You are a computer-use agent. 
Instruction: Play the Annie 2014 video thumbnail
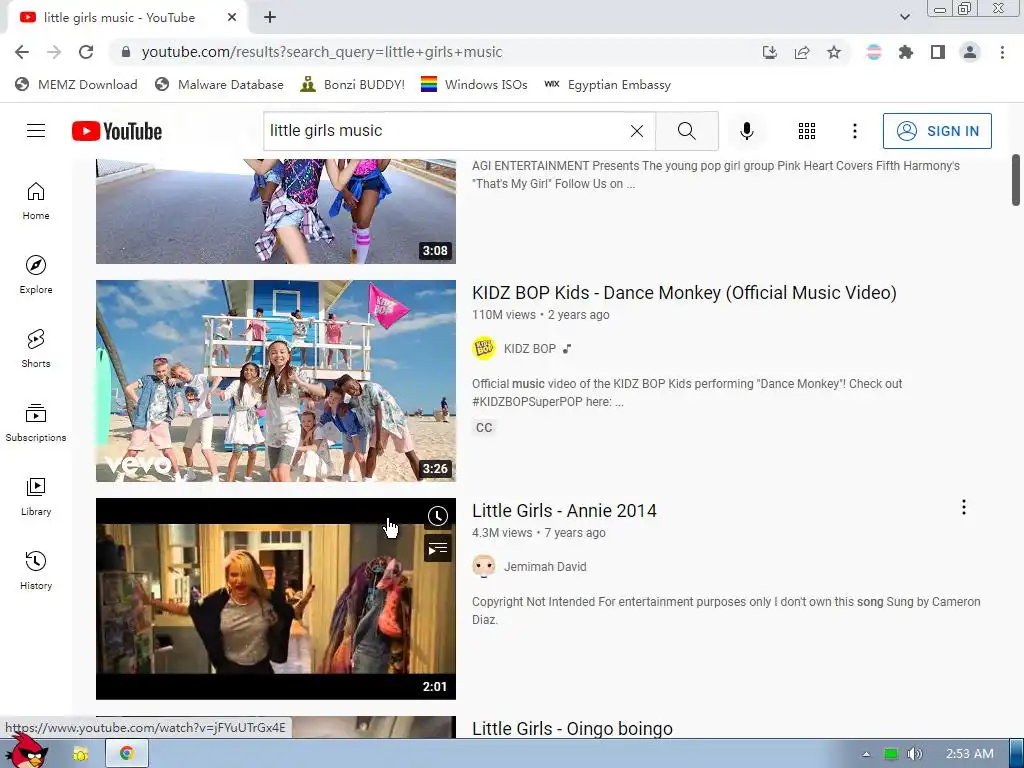(x=276, y=599)
